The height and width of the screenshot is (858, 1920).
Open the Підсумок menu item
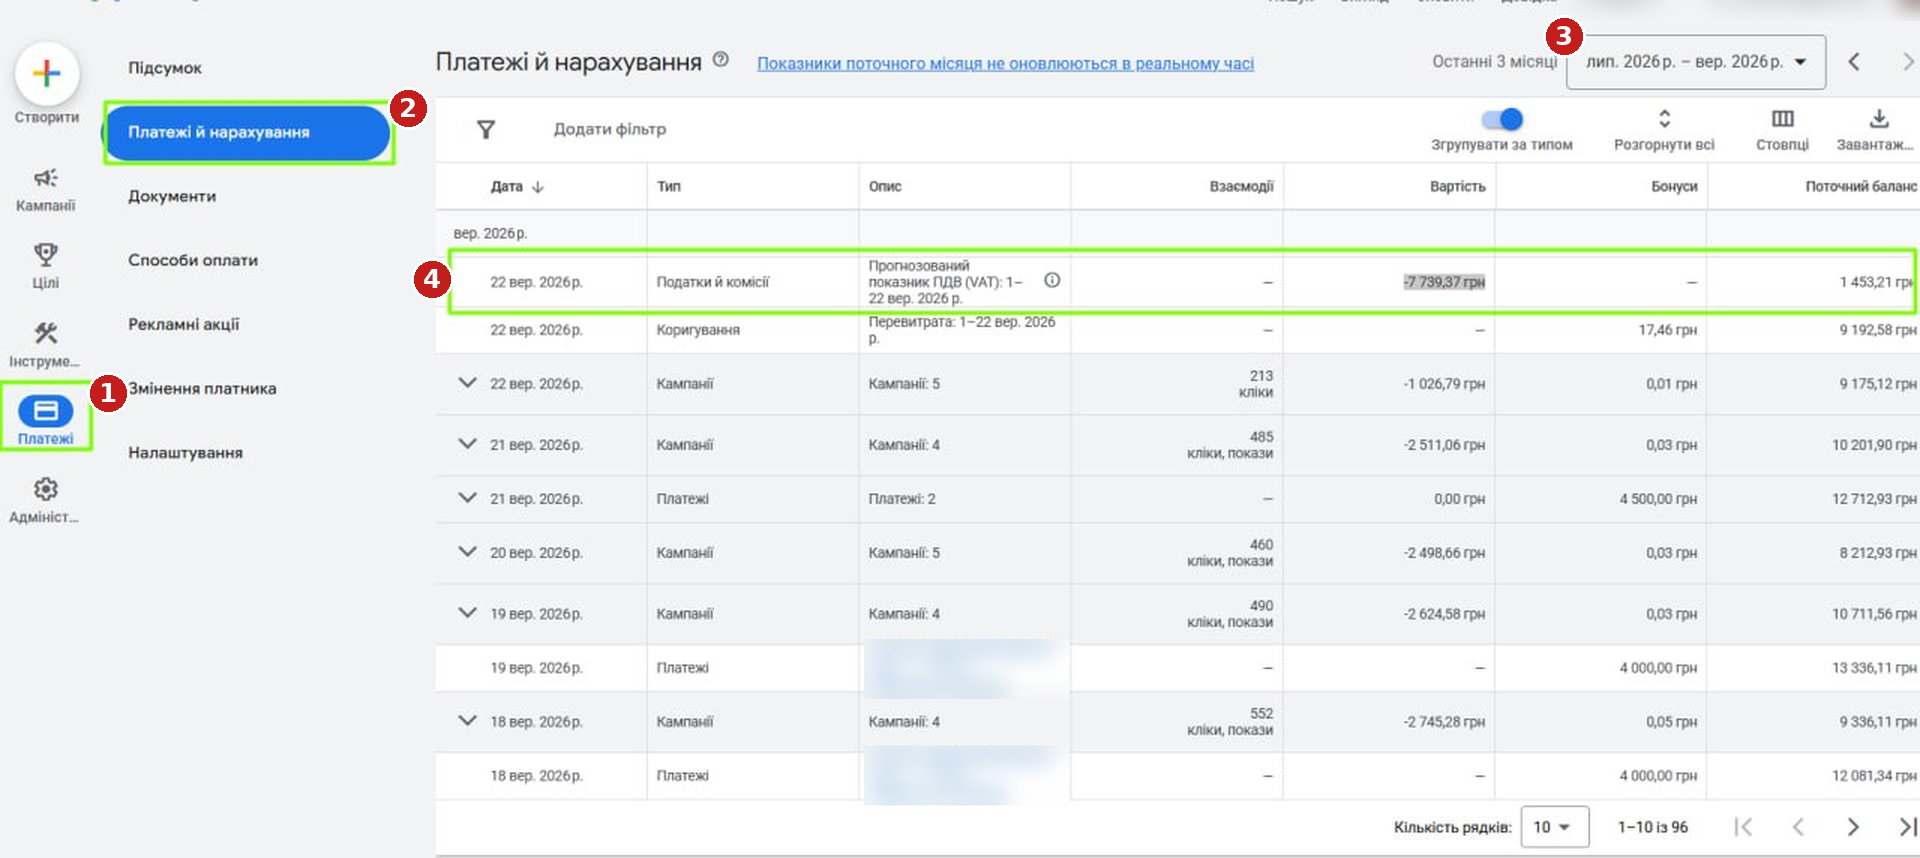click(x=165, y=68)
